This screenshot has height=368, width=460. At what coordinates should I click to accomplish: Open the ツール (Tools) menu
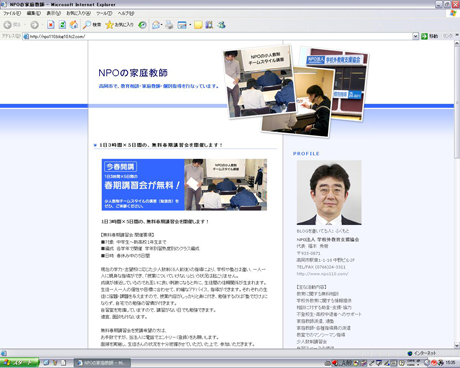[104, 13]
